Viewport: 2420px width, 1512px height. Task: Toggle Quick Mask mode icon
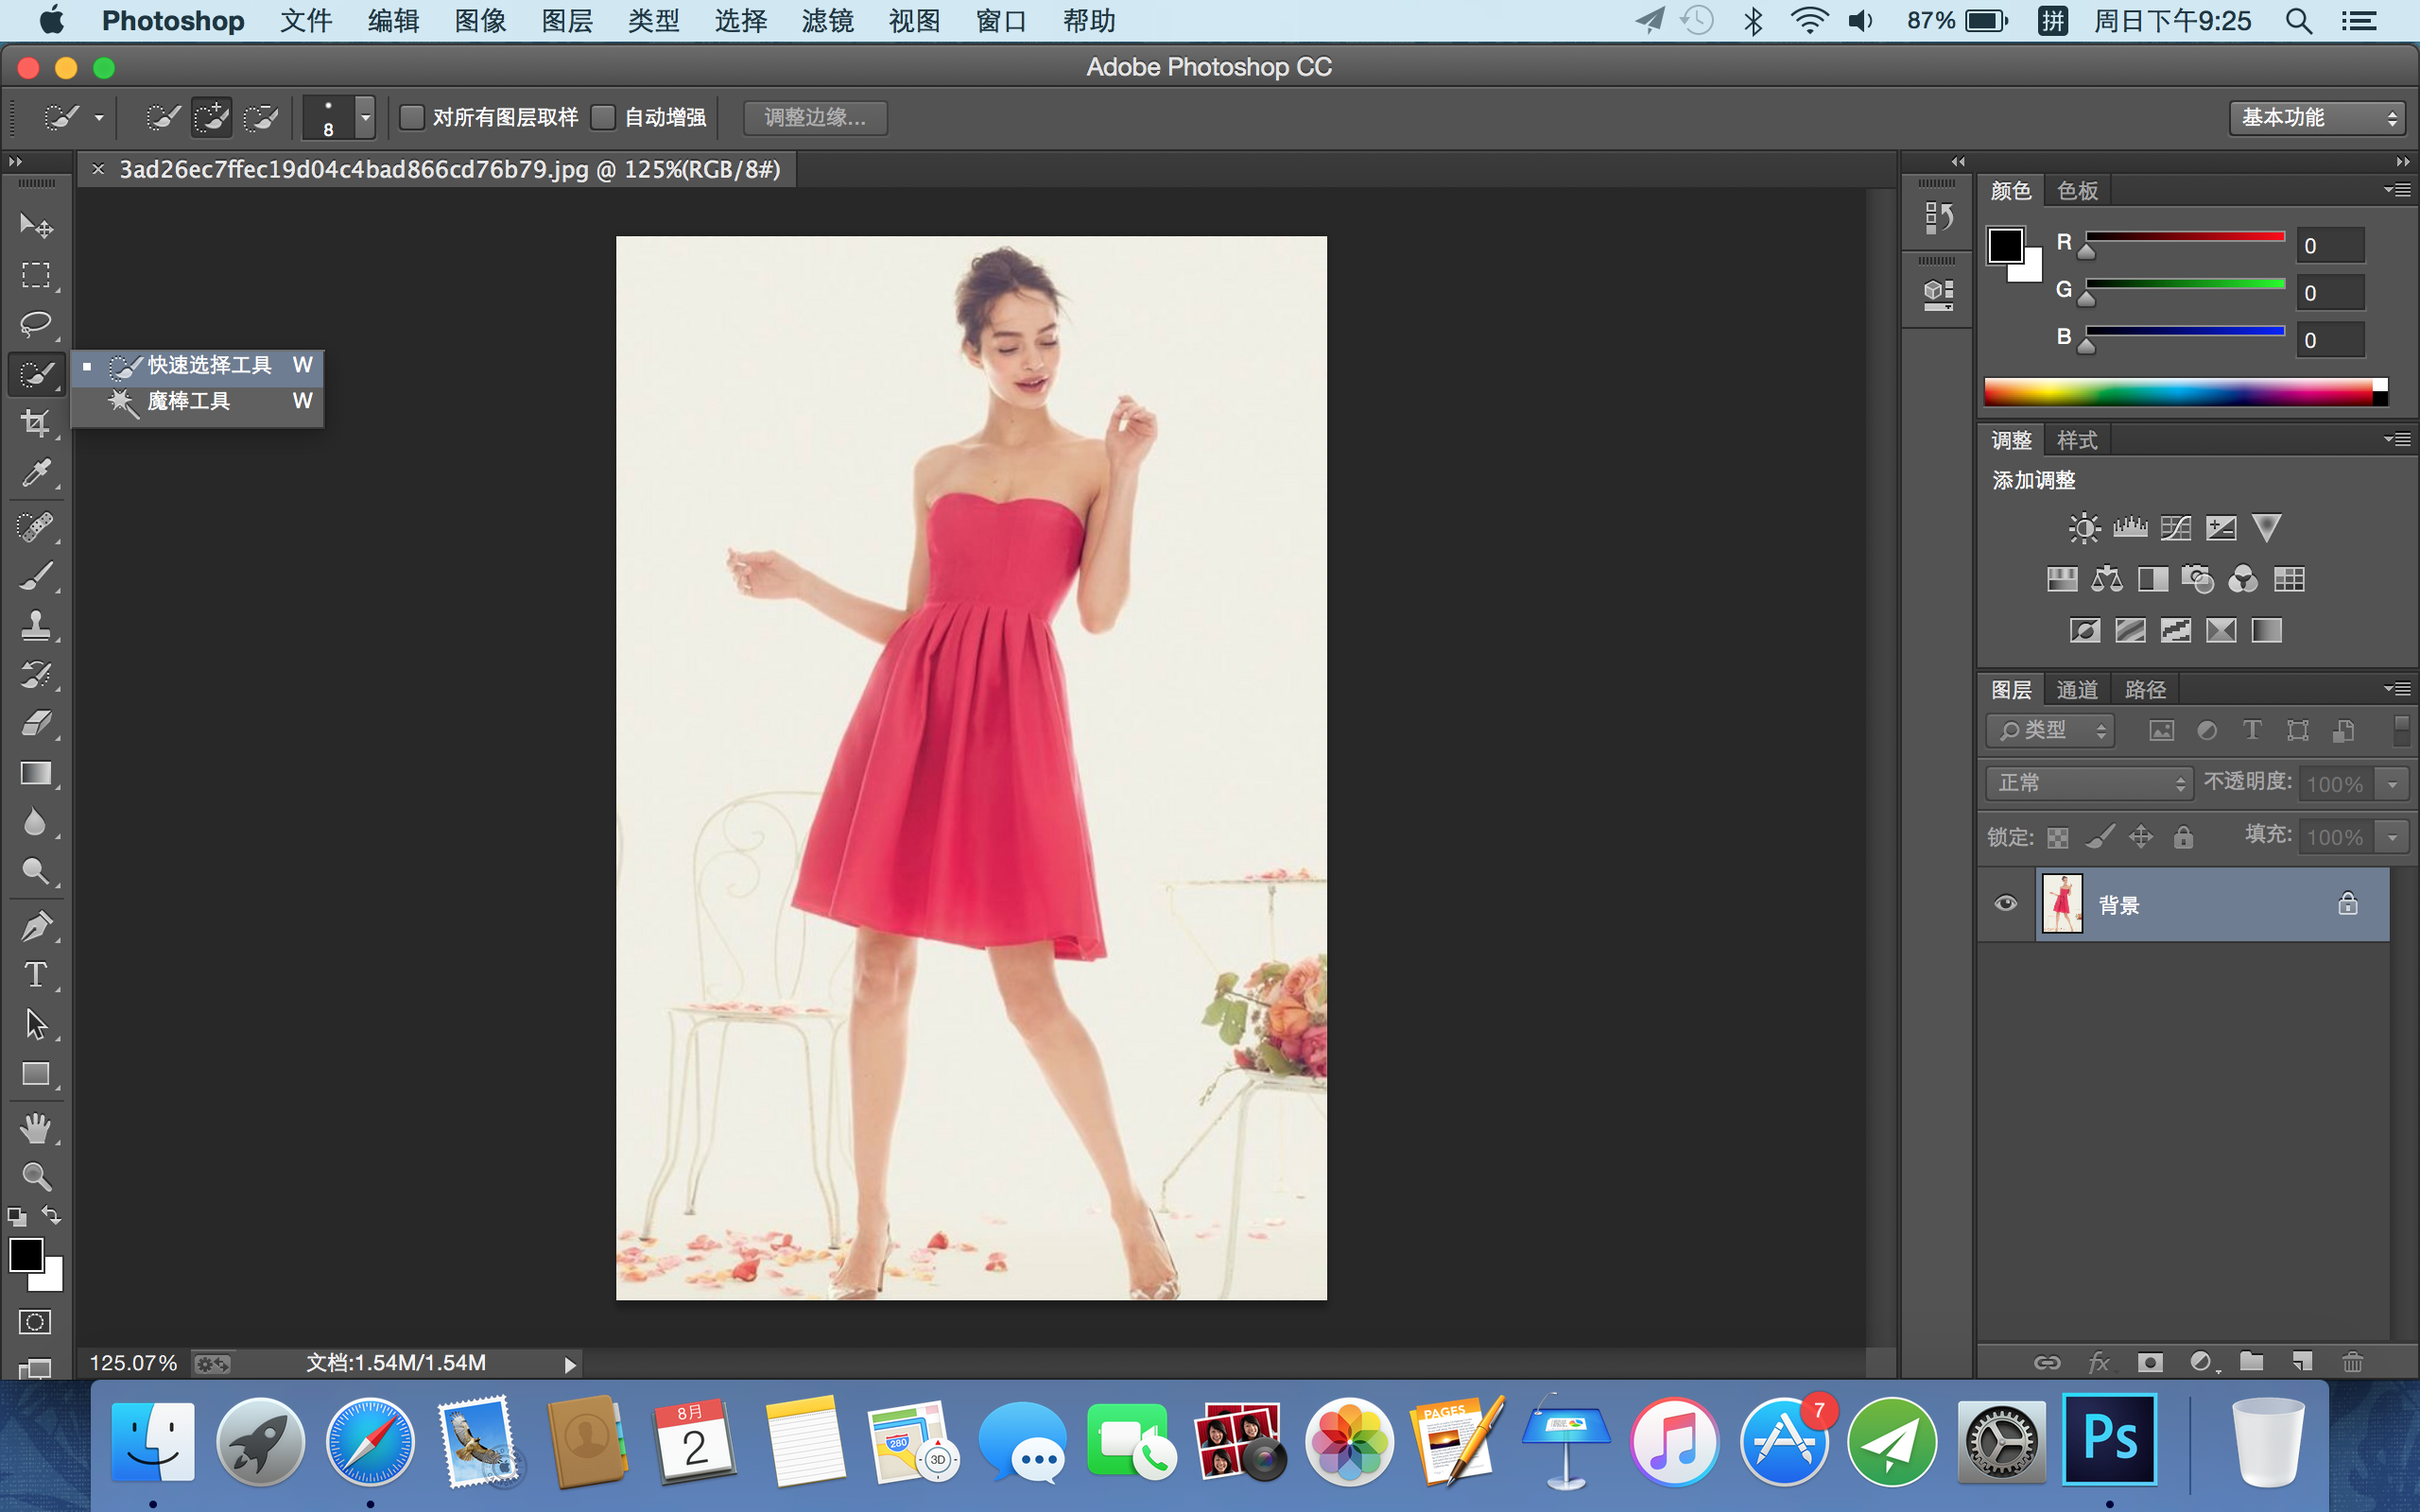click(x=35, y=1322)
